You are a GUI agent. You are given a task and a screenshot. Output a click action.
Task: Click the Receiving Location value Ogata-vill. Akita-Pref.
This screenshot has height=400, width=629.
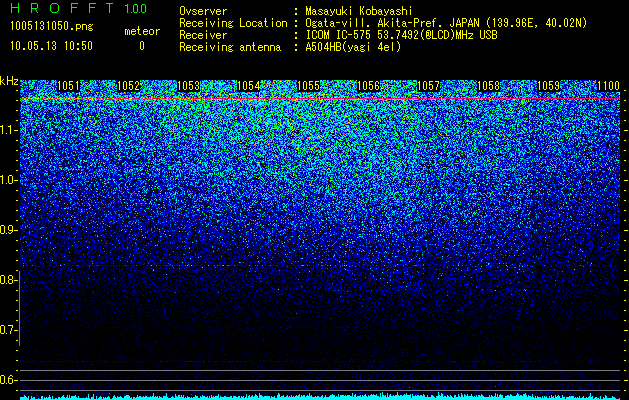point(375,23)
